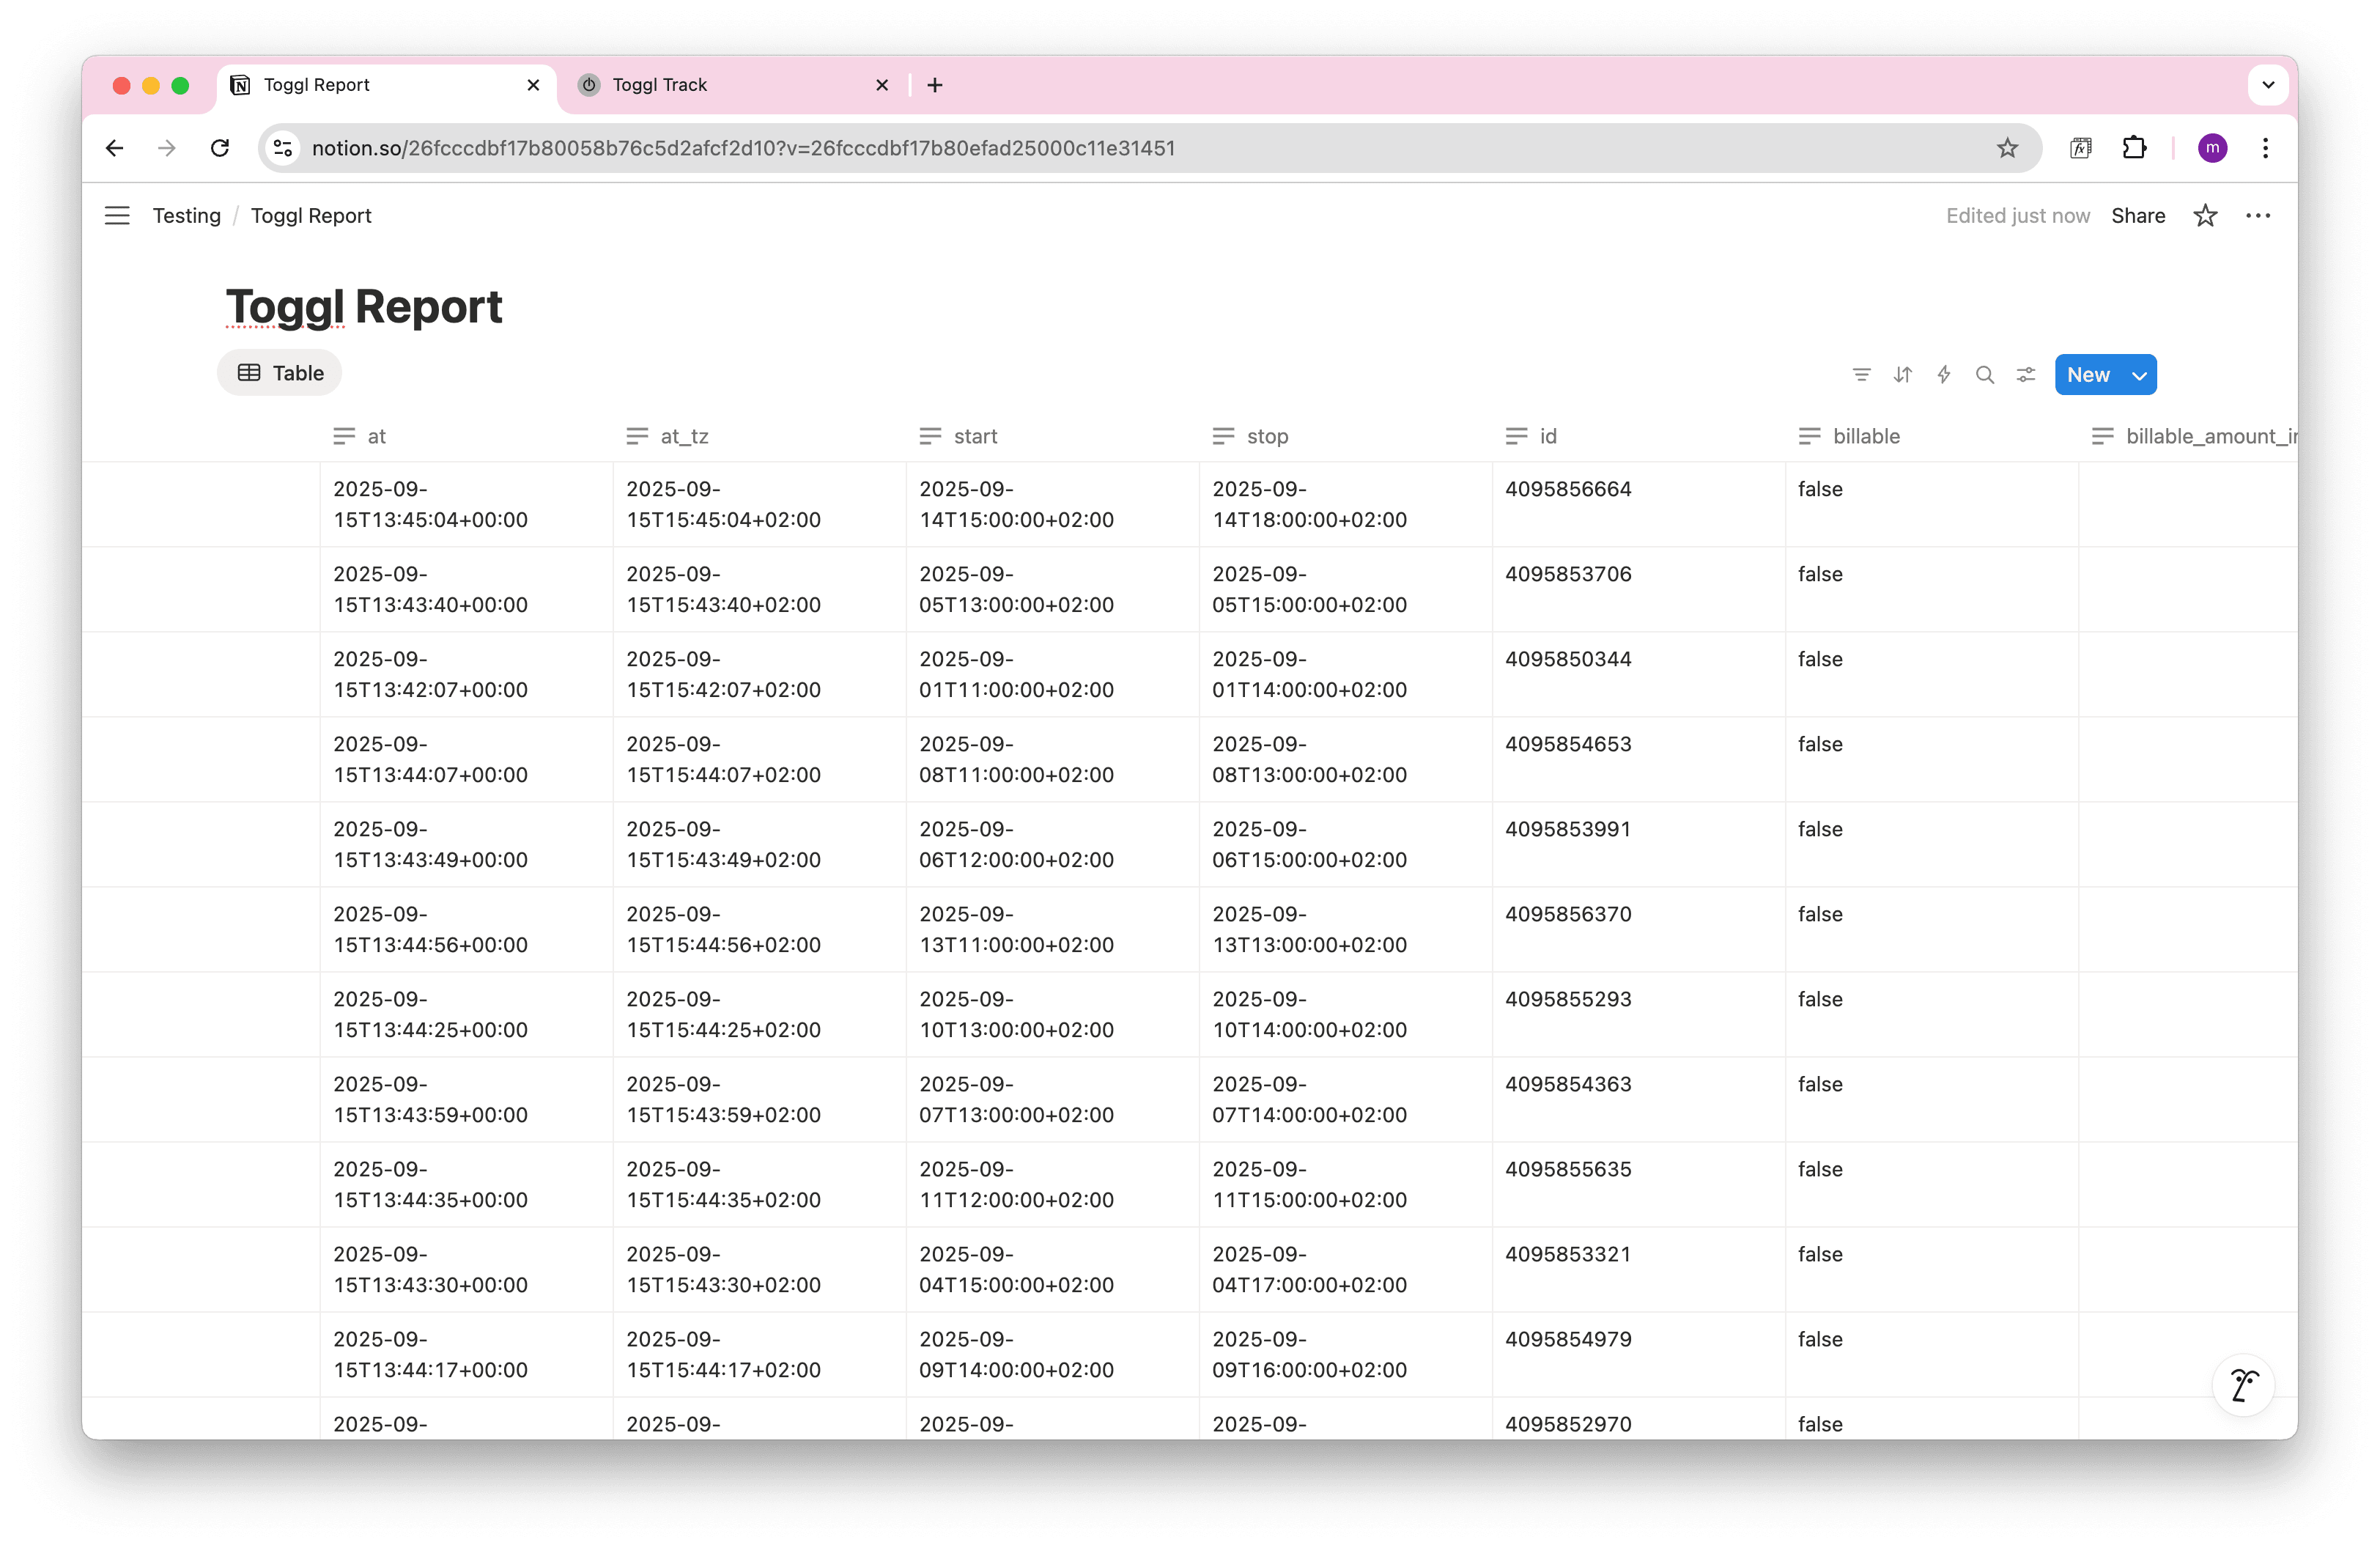Screen dimensions: 2380x1548
Task: Expand the New button dropdown arrow
Action: tap(2139, 375)
